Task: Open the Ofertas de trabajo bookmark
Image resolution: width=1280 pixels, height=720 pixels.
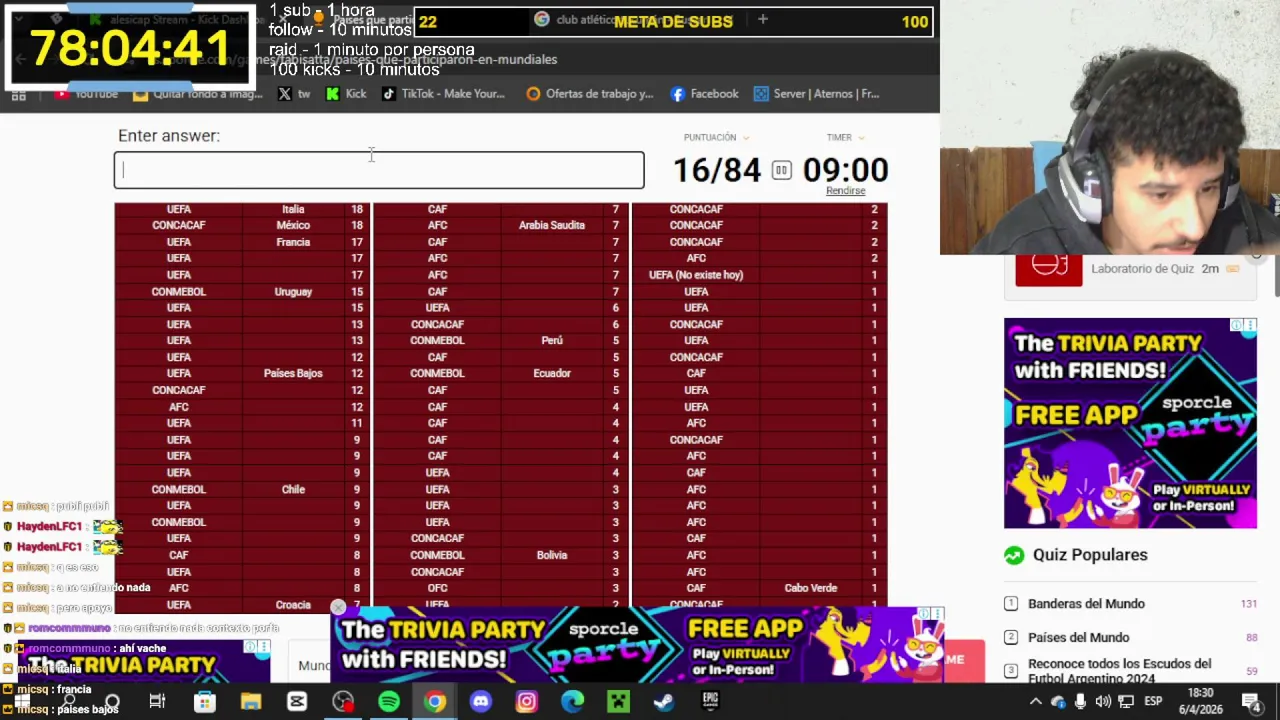Action: (589, 94)
